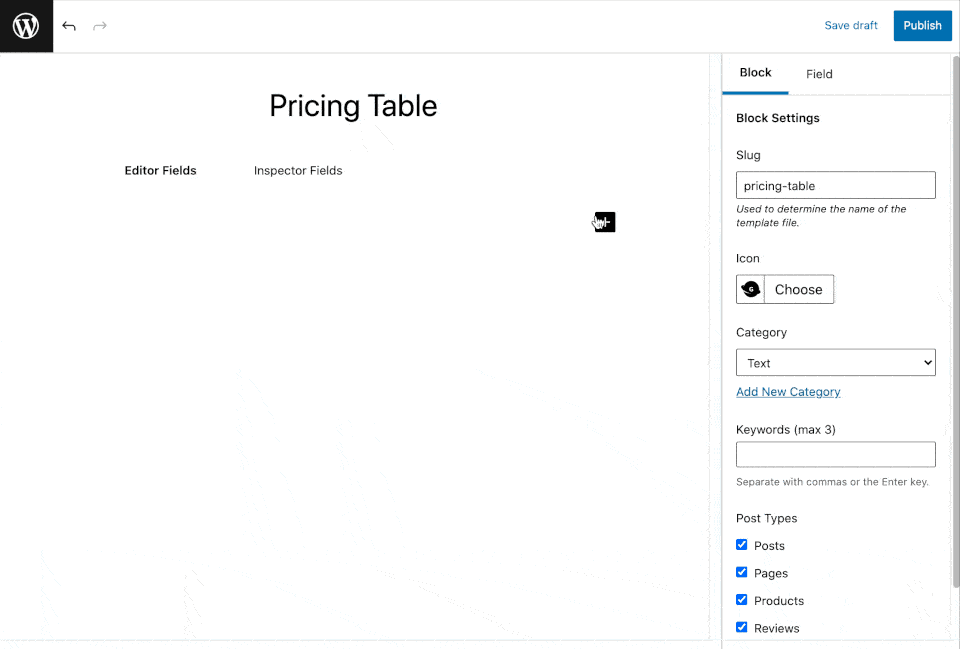
Task: Switch to the Block tab
Action: 755,73
